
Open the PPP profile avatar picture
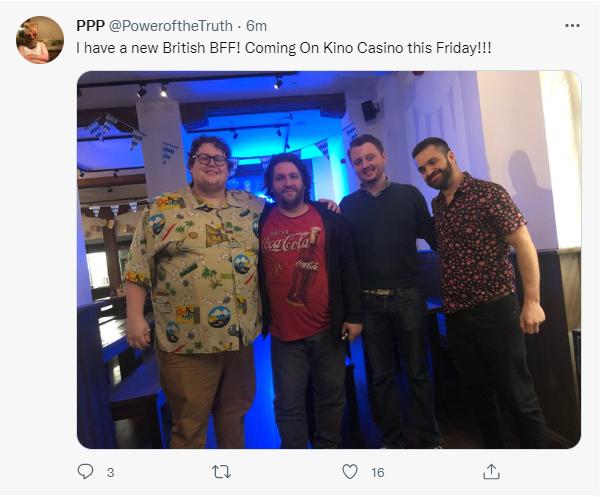click(x=40, y=40)
